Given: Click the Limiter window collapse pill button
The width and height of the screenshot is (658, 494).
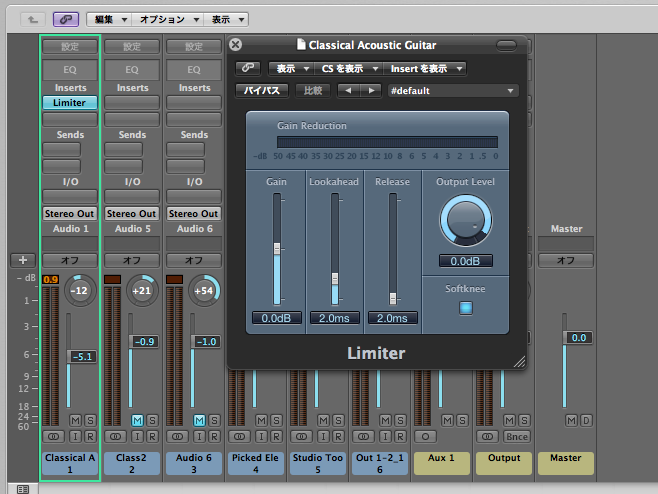Looking at the screenshot, I should tap(507, 45).
